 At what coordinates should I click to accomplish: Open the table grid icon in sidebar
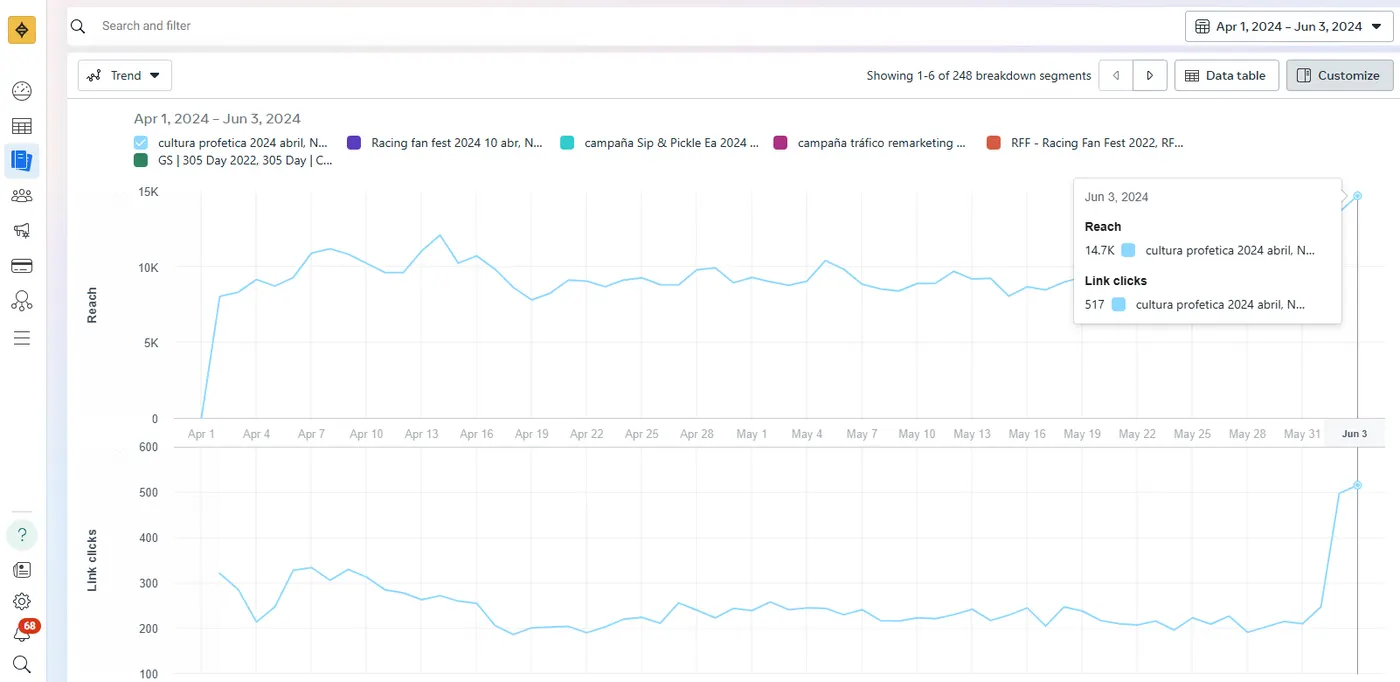click(22, 126)
